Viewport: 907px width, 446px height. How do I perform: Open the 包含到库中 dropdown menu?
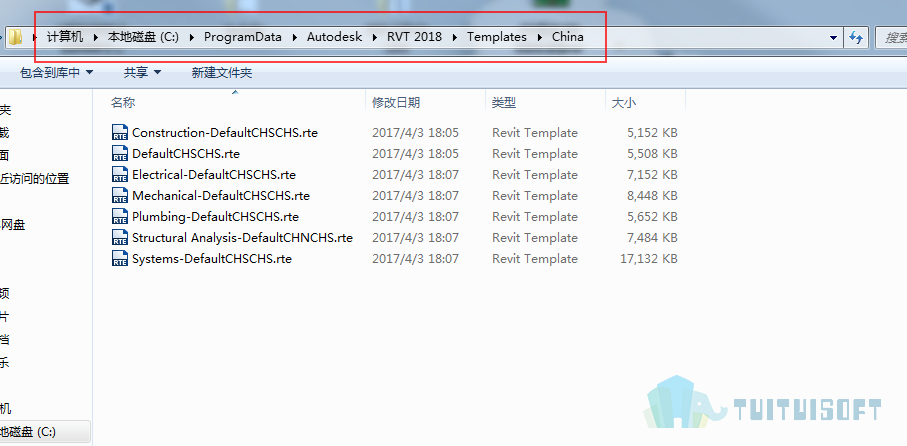[56, 72]
